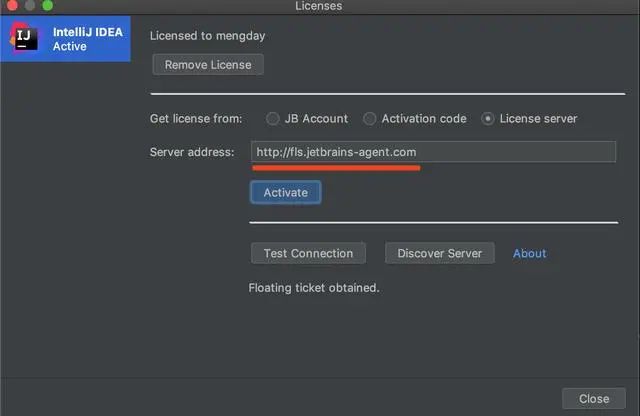This screenshot has width=640, height=416.
Task: Run Test Connection for the license server
Action: point(308,253)
